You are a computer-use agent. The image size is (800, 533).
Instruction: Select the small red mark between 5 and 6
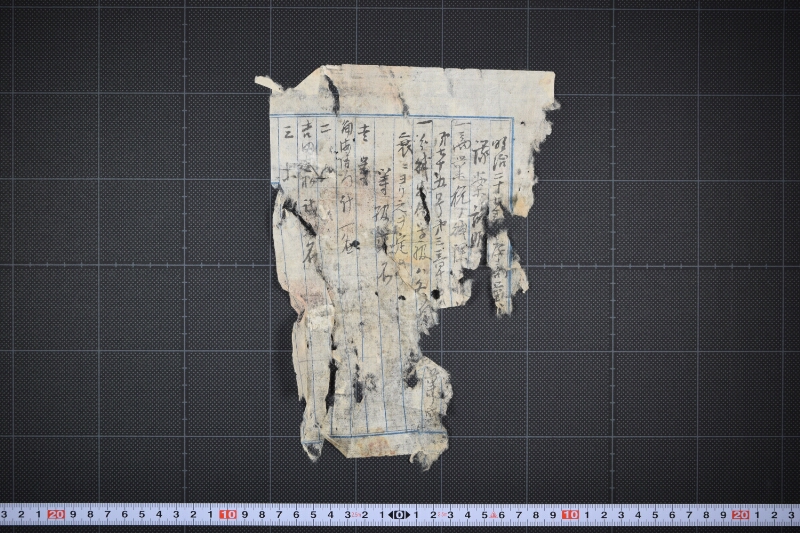[x=494, y=515]
